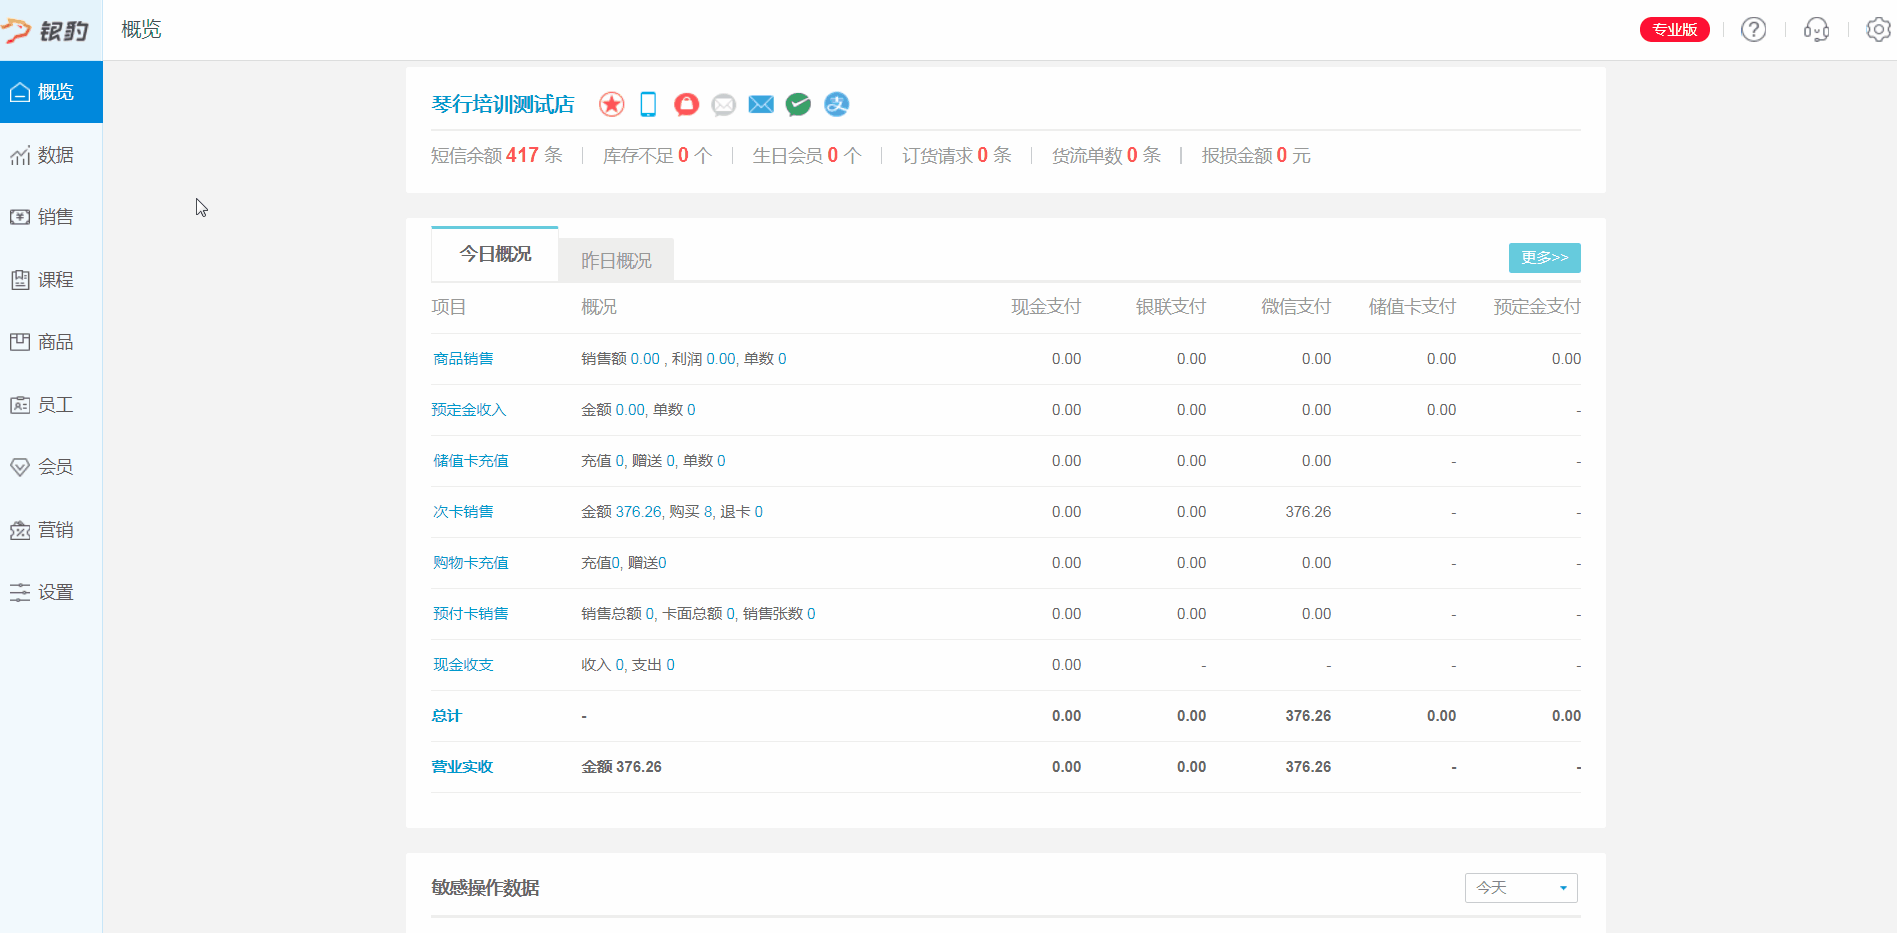Click 商品销售 summary 销售额 0.00
Viewport: 1897px width, 933px height.
coord(620,359)
